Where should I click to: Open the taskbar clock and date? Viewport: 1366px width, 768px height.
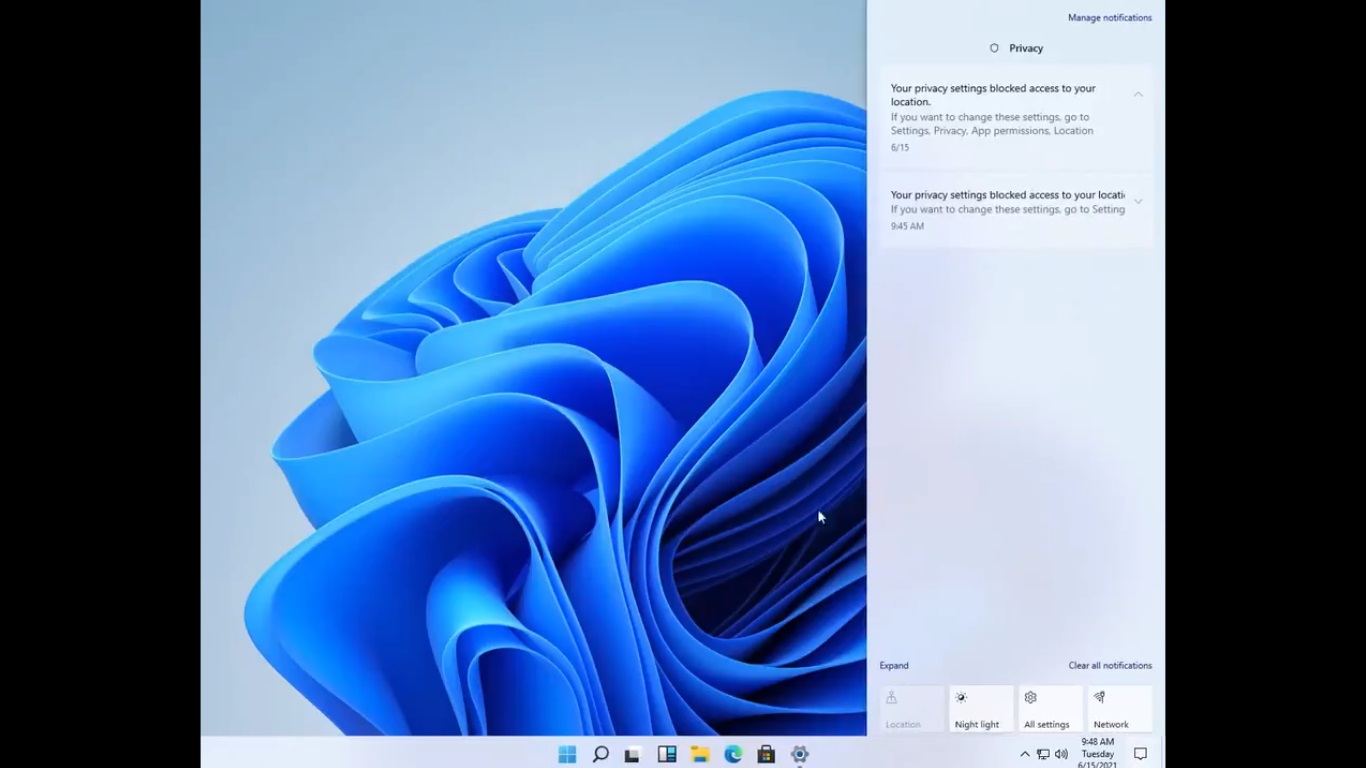click(1097, 754)
